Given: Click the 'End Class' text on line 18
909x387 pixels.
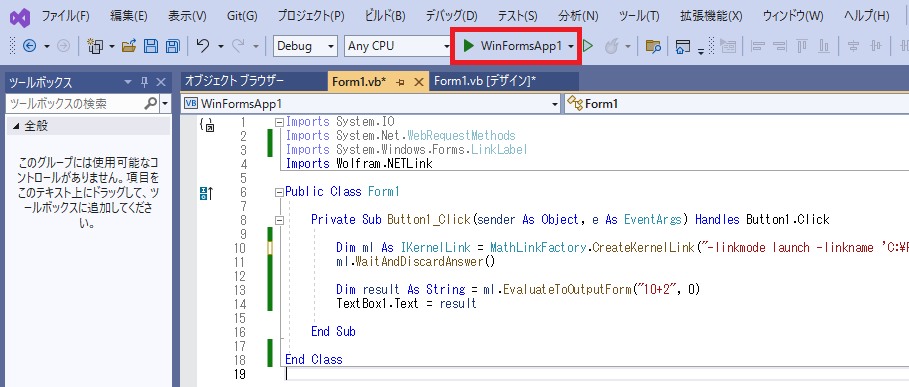Looking at the screenshot, I should 314,360.
